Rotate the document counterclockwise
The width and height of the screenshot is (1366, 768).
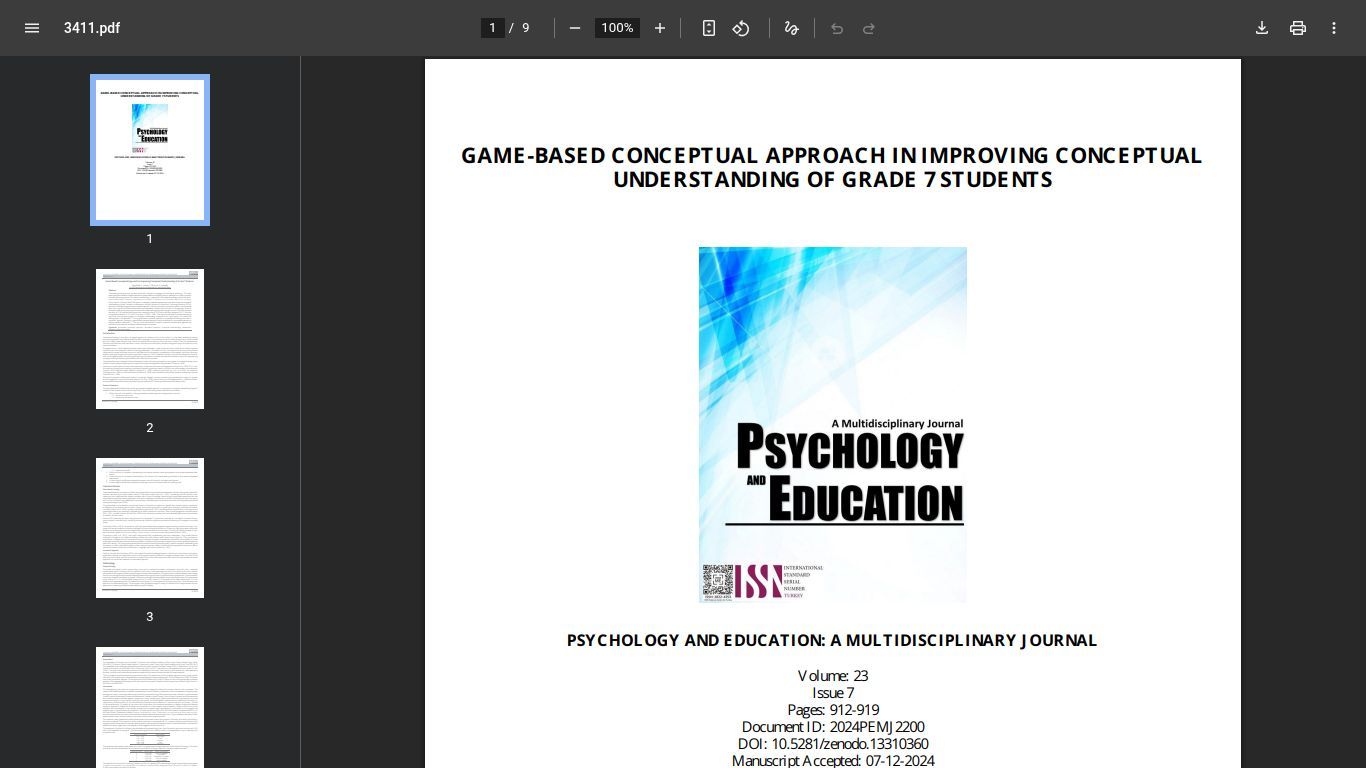[x=741, y=28]
